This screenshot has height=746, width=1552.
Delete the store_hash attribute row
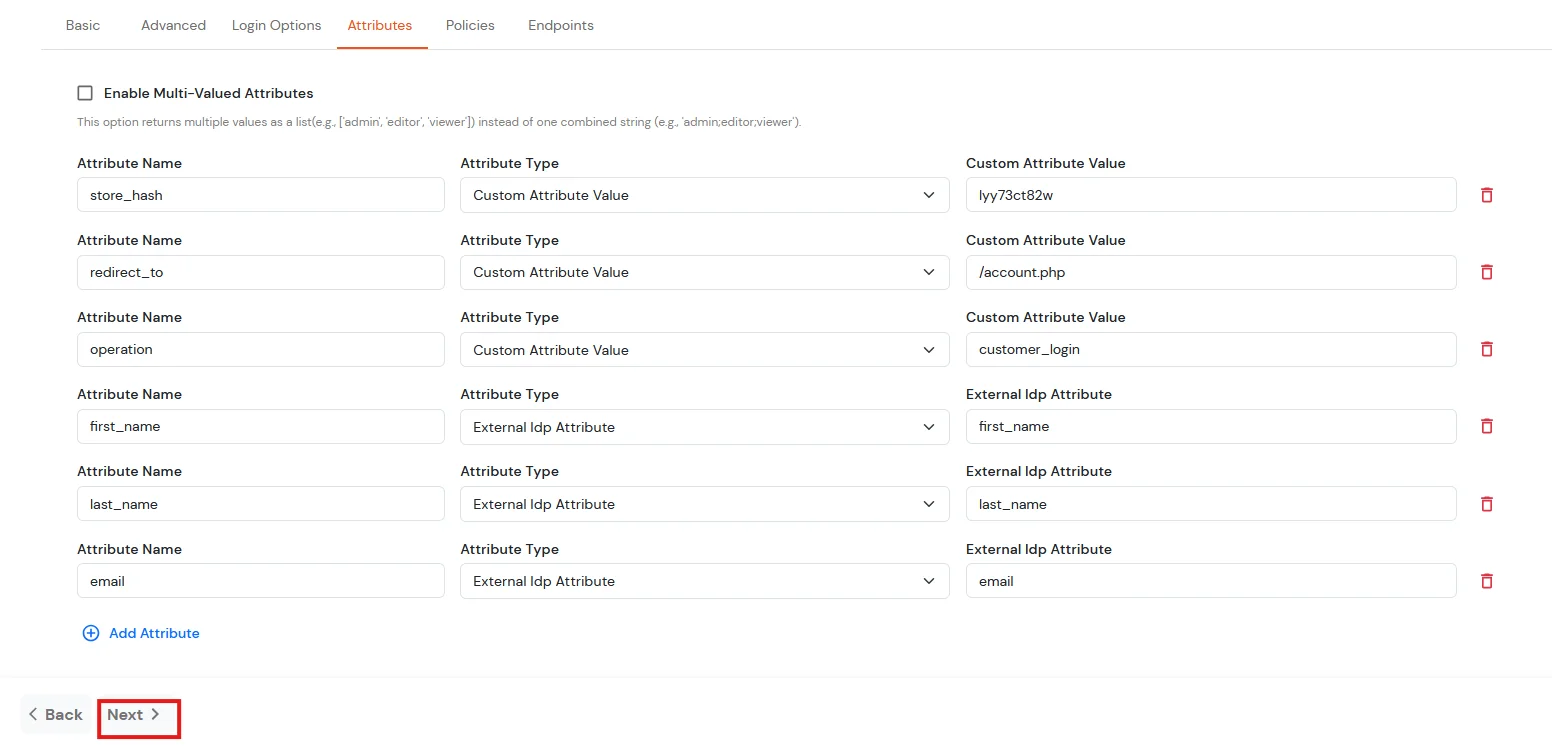[x=1487, y=195]
